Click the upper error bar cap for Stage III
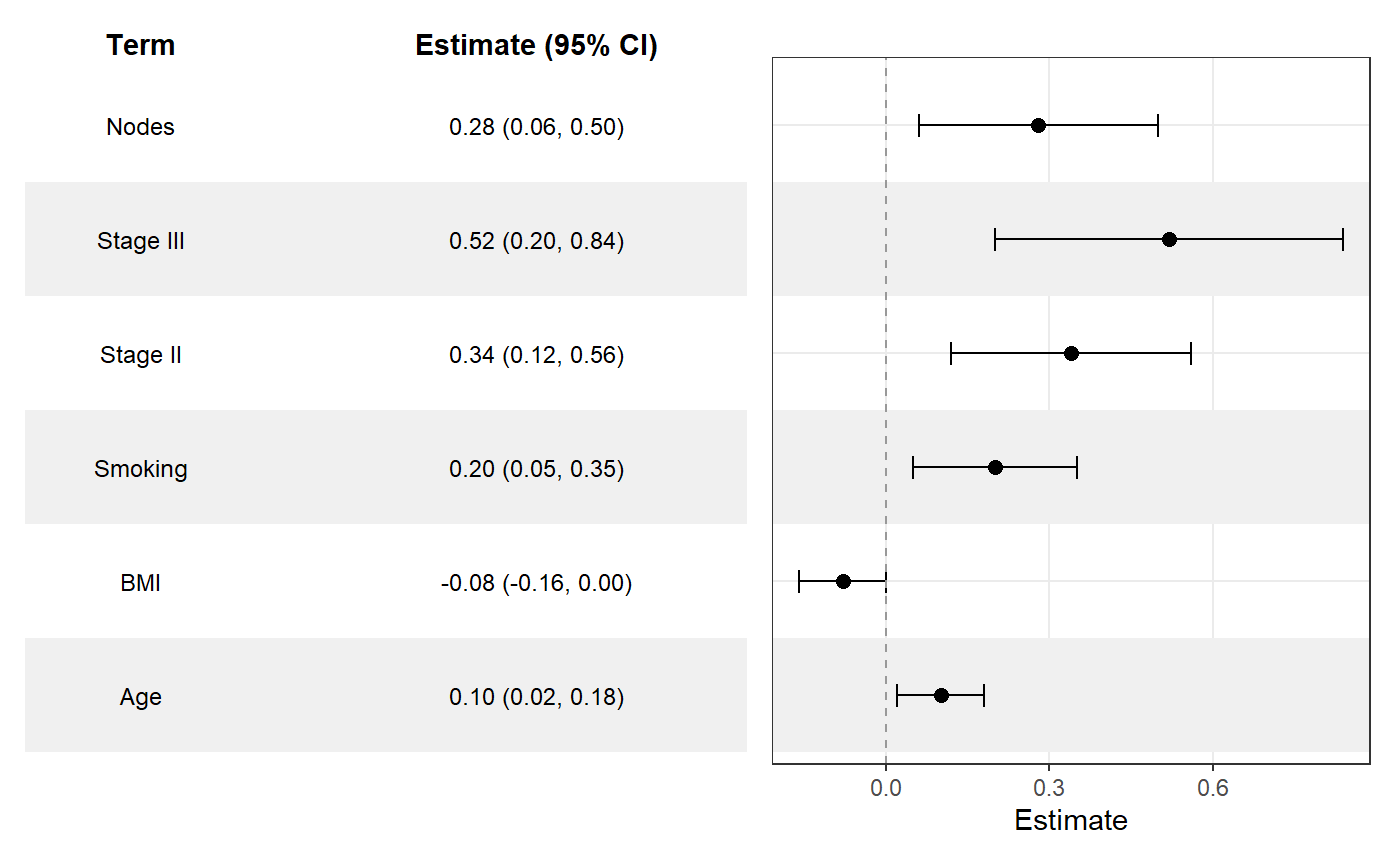Image resolution: width=1400 pixels, height=865 pixels. pos(1343,240)
